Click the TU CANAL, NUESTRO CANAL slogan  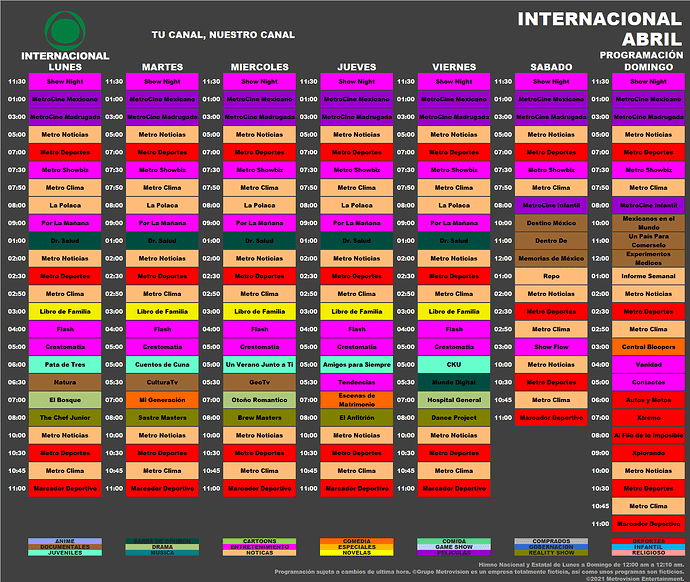coord(223,35)
